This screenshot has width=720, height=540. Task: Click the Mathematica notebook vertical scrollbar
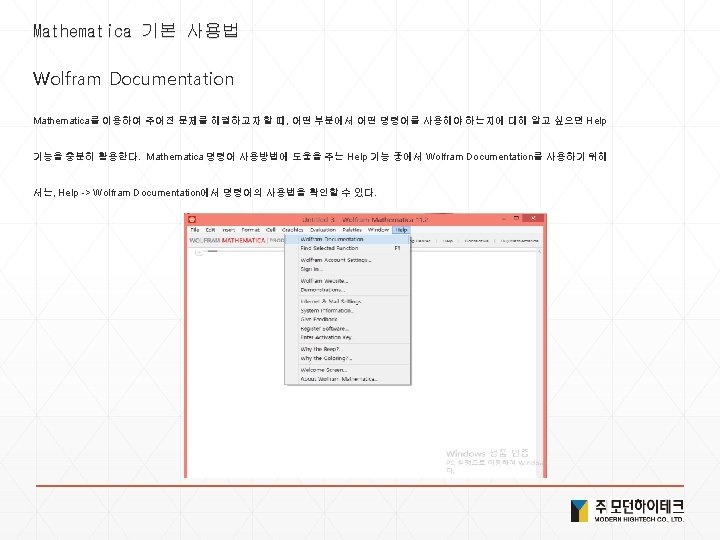coord(540,363)
